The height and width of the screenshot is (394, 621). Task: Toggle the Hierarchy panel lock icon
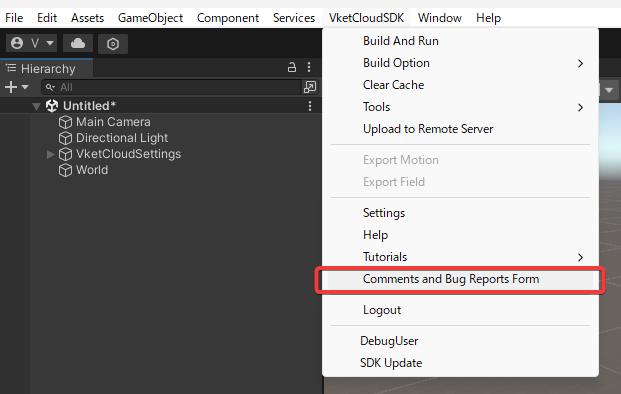tap(292, 67)
